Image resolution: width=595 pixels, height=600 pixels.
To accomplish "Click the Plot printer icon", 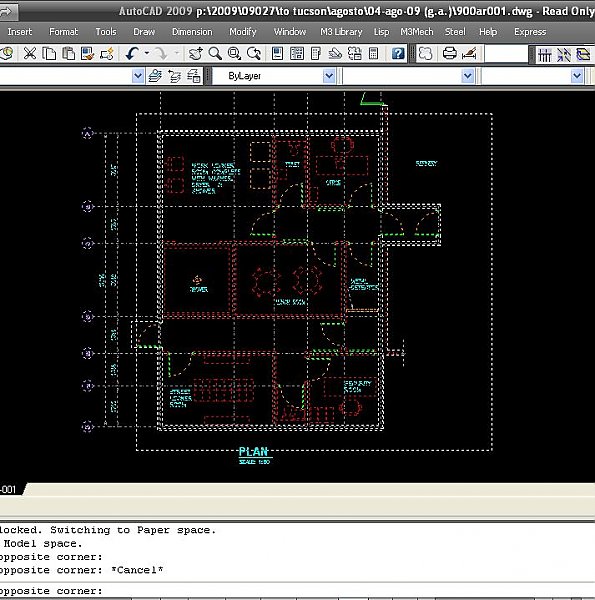I will [450, 54].
